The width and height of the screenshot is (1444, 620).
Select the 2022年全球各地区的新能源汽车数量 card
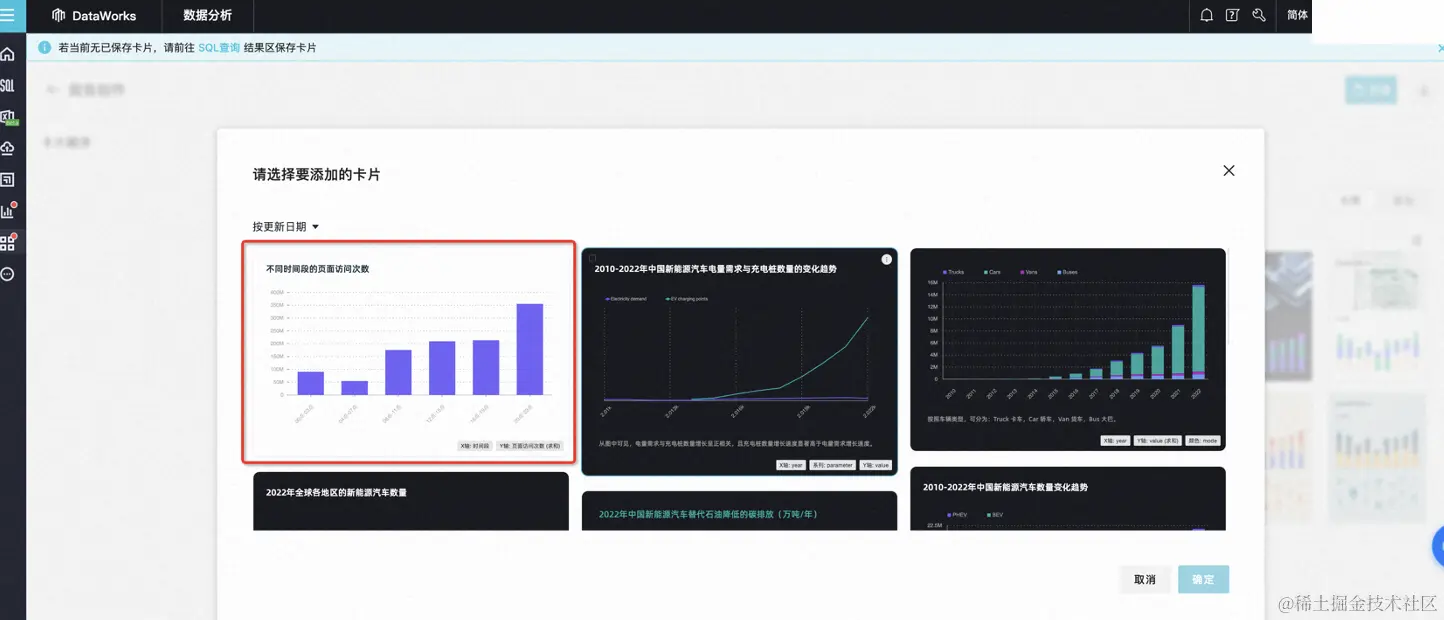coord(410,501)
